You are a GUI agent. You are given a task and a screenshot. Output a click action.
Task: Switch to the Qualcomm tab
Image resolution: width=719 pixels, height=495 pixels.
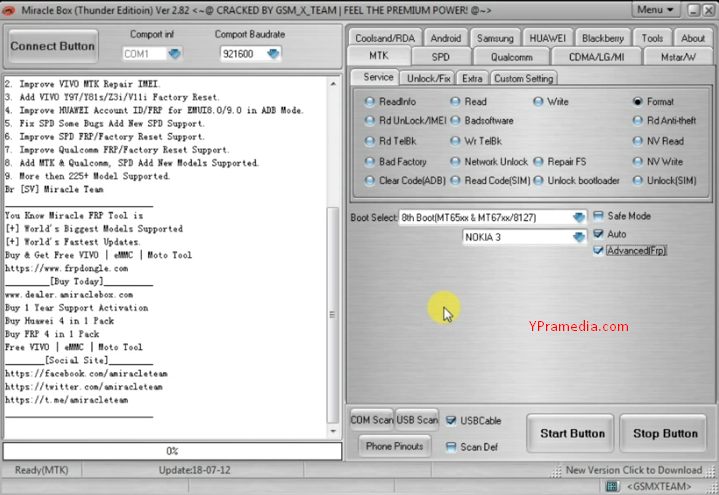pos(512,57)
